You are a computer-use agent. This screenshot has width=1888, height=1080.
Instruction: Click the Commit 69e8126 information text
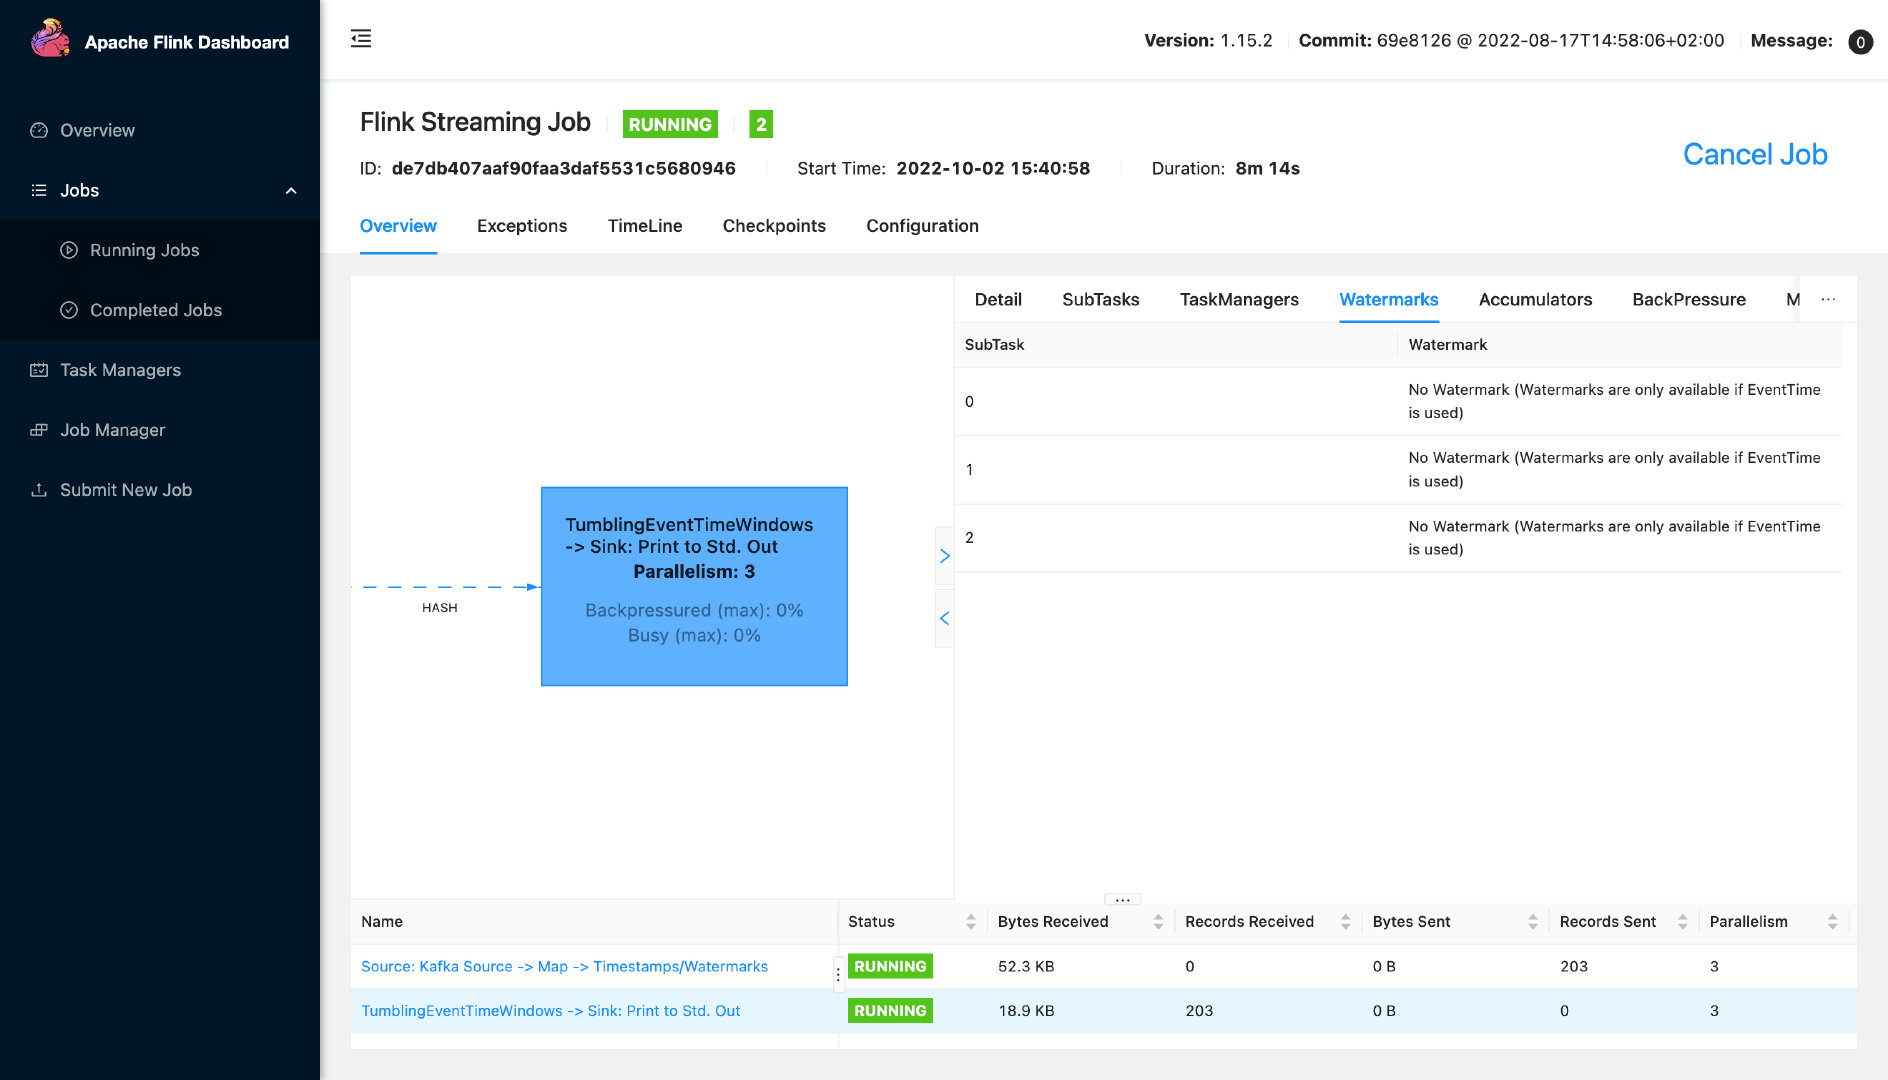(x=1511, y=41)
